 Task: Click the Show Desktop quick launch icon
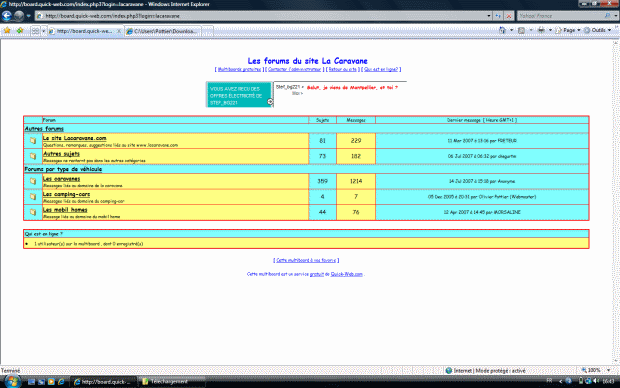31,382
